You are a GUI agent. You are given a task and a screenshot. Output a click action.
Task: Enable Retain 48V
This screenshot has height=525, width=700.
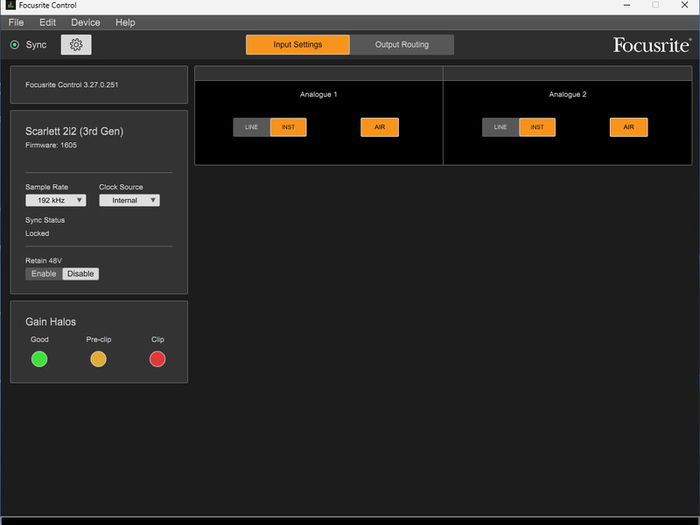pos(44,274)
